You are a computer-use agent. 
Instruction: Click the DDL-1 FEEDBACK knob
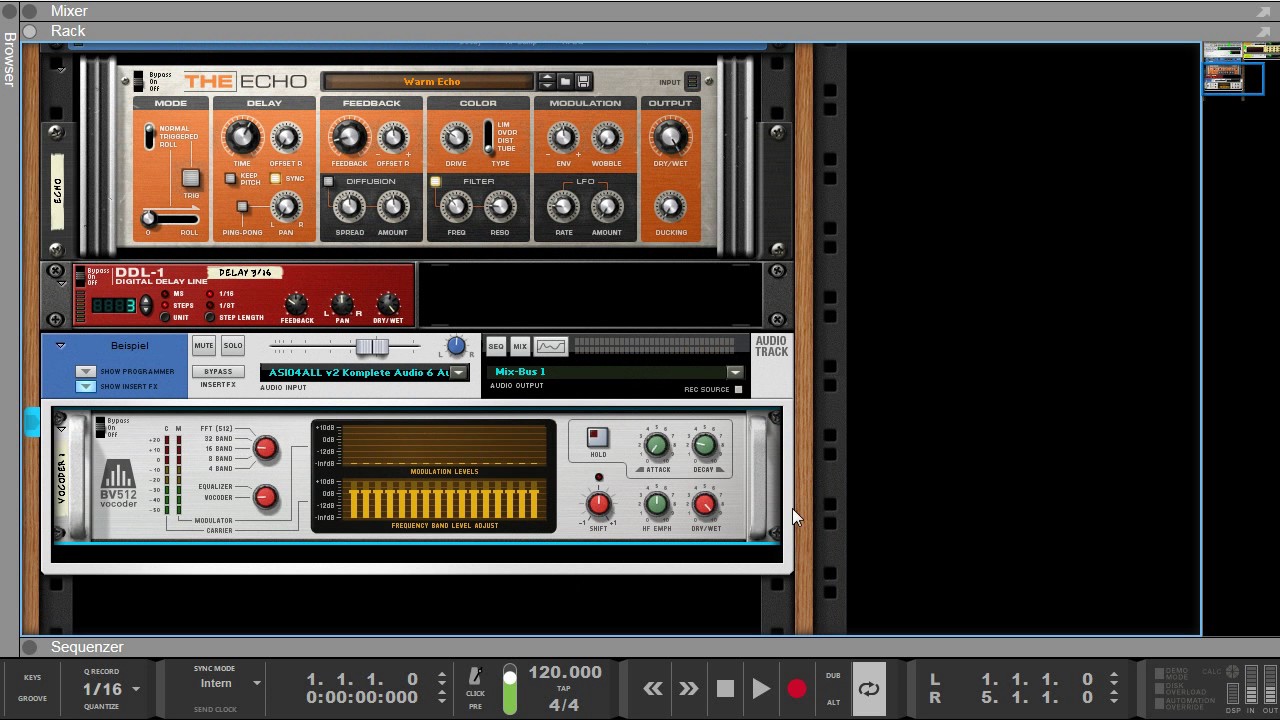tap(296, 304)
